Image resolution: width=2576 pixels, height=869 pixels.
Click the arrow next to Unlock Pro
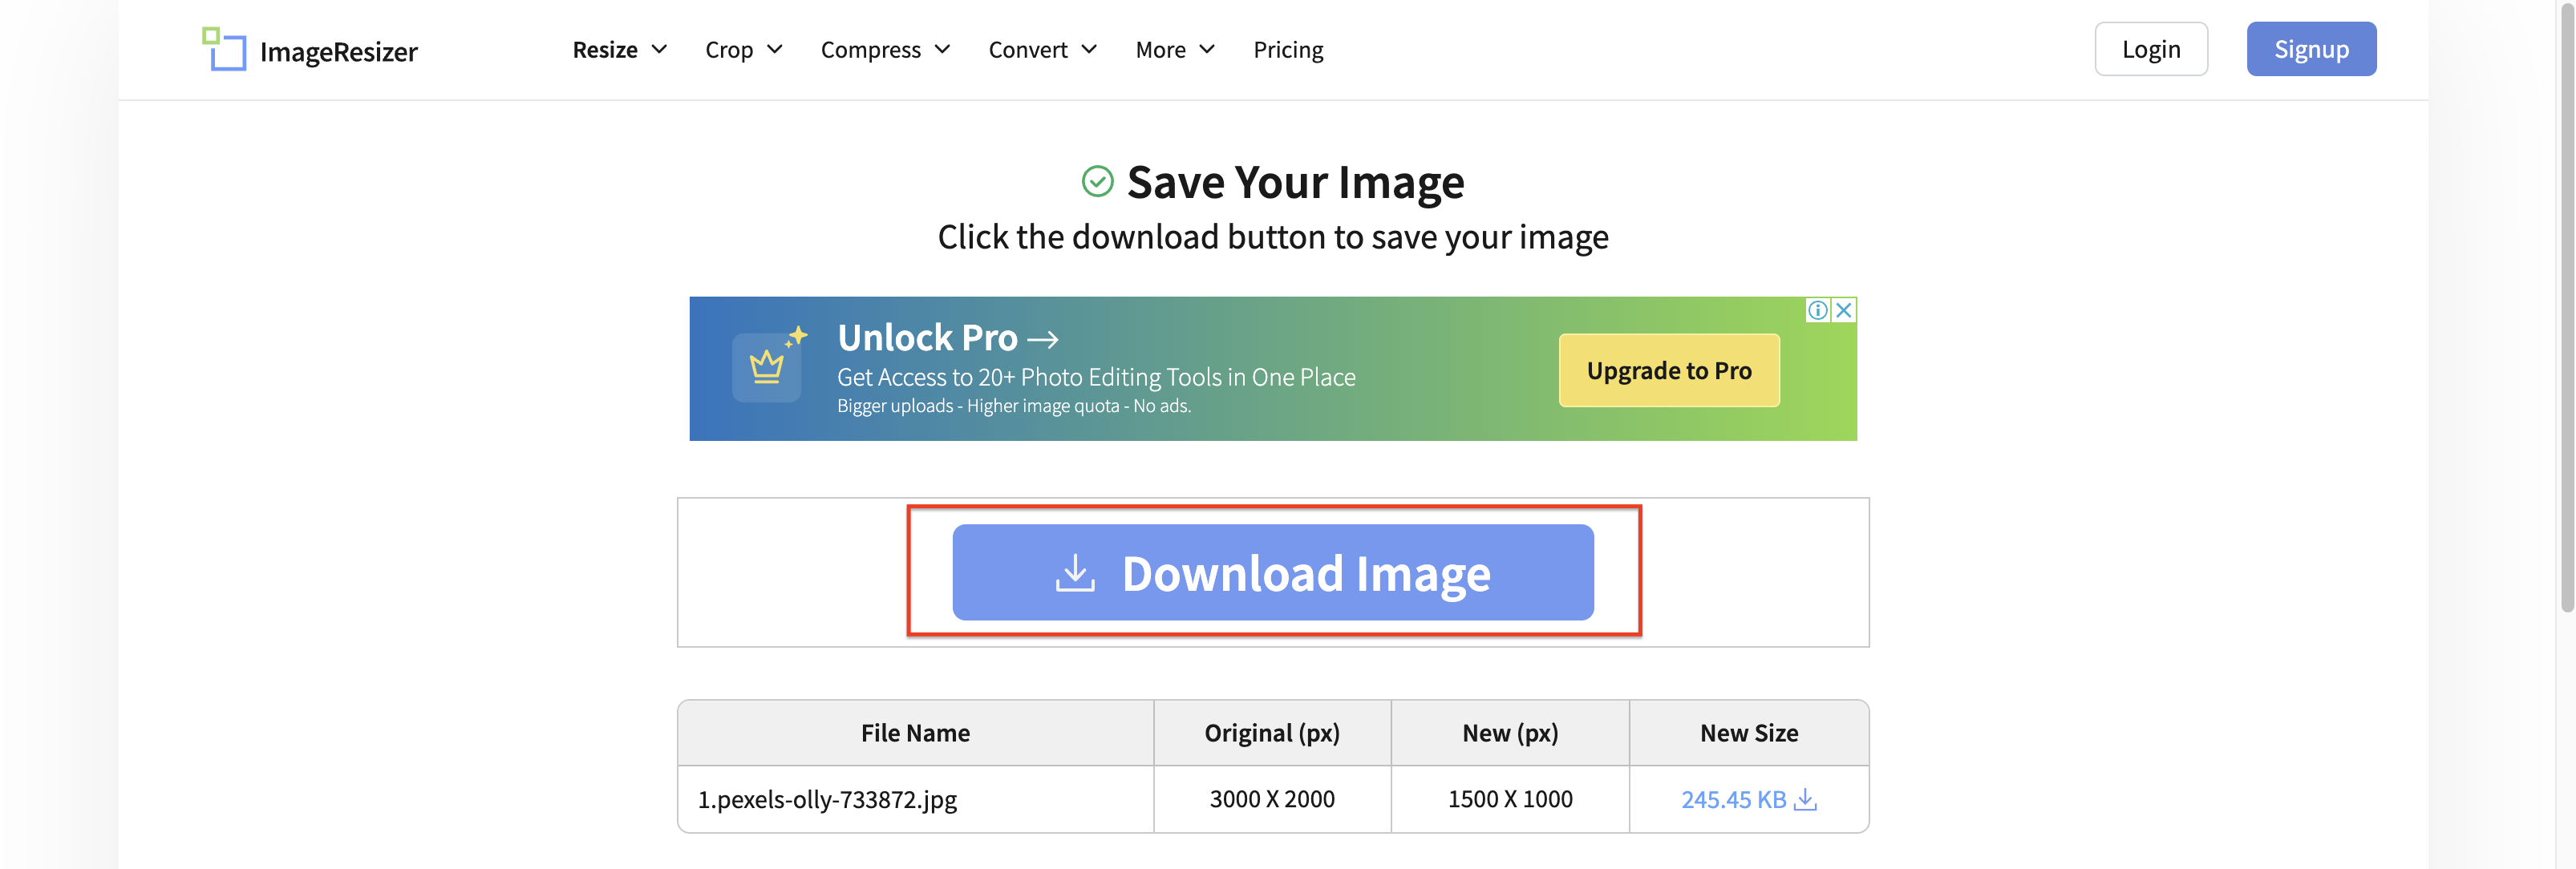tap(1043, 339)
